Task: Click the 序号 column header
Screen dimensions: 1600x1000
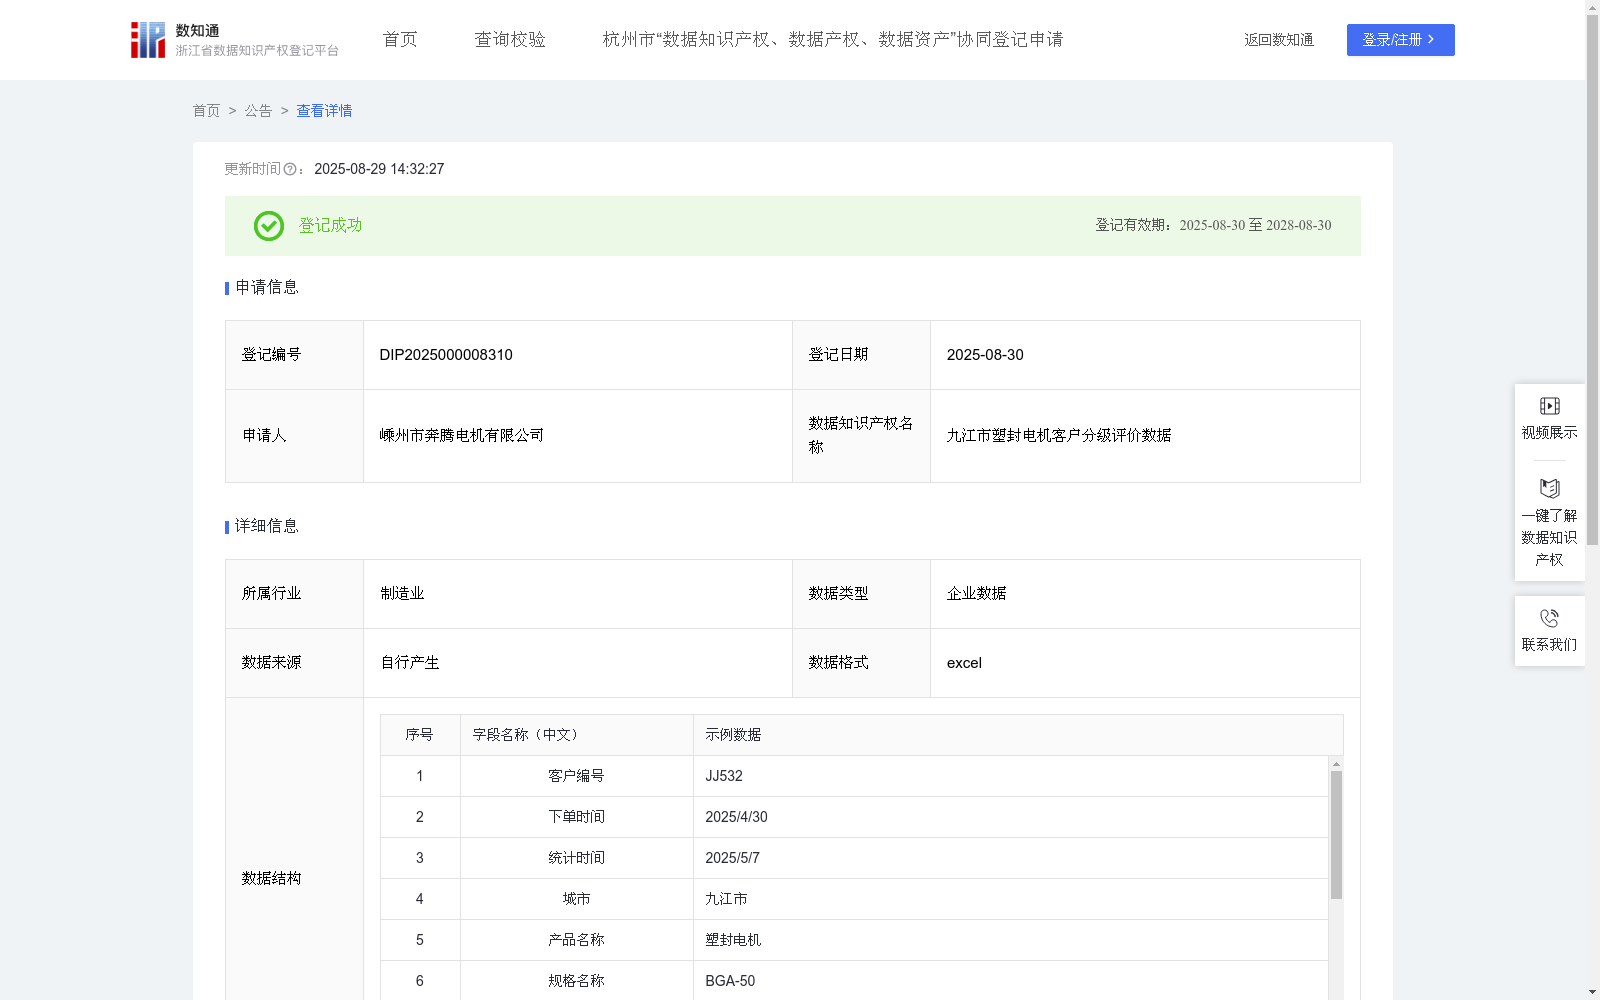Action: pyautogui.click(x=419, y=735)
